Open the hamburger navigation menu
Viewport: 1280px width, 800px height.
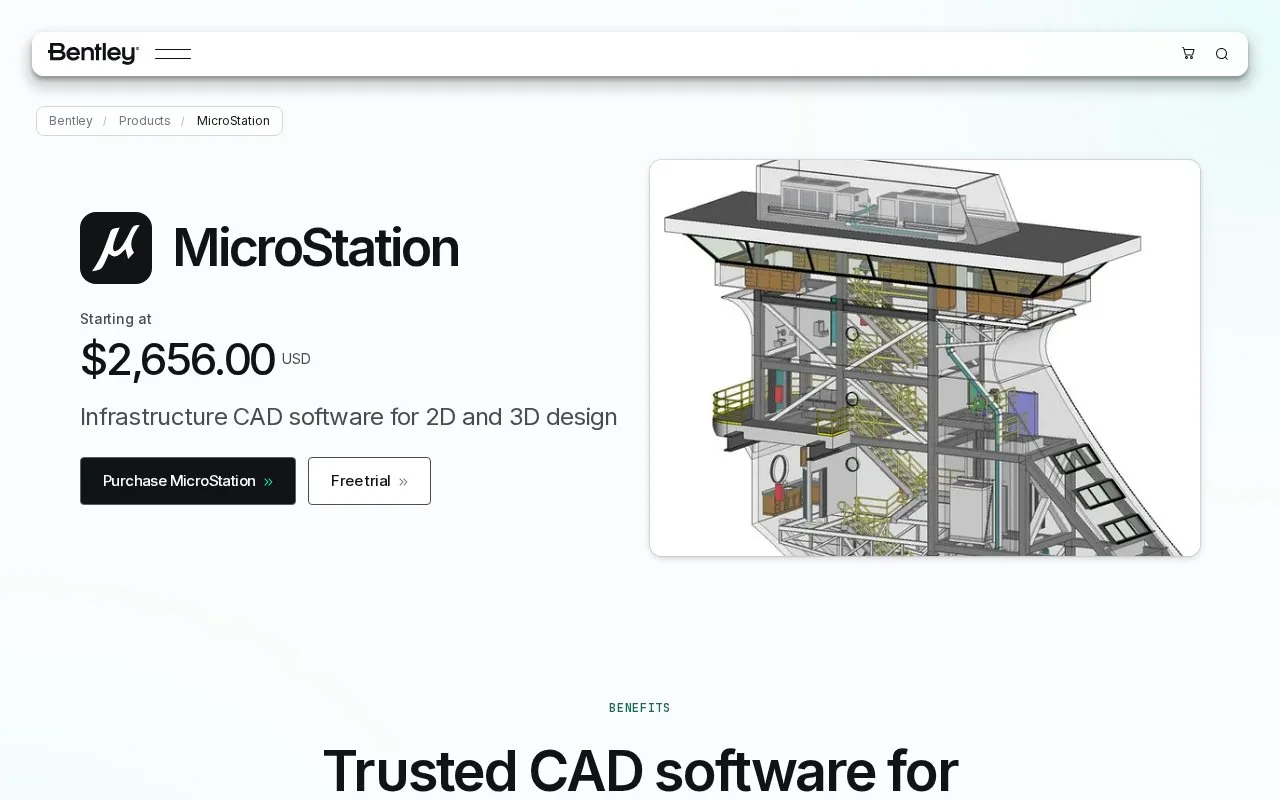click(173, 54)
